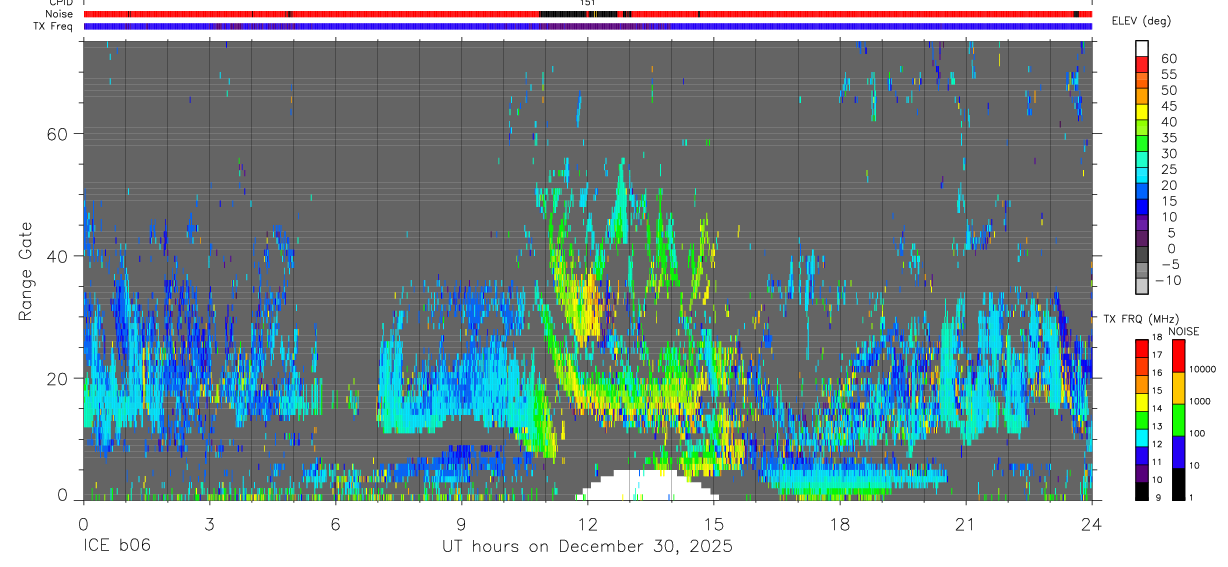Click the '100' label on NOISE legend

pos(1196,433)
